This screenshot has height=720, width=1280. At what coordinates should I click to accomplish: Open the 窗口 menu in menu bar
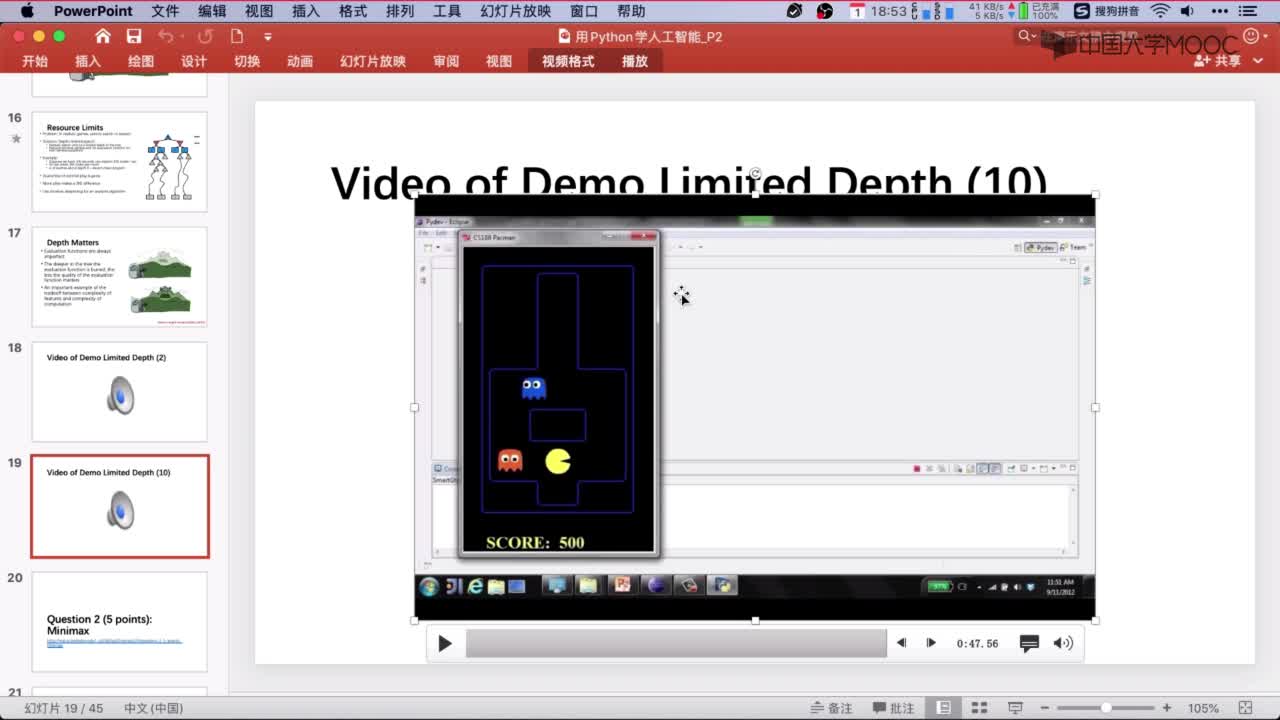pyautogui.click(x=584, y=11)
